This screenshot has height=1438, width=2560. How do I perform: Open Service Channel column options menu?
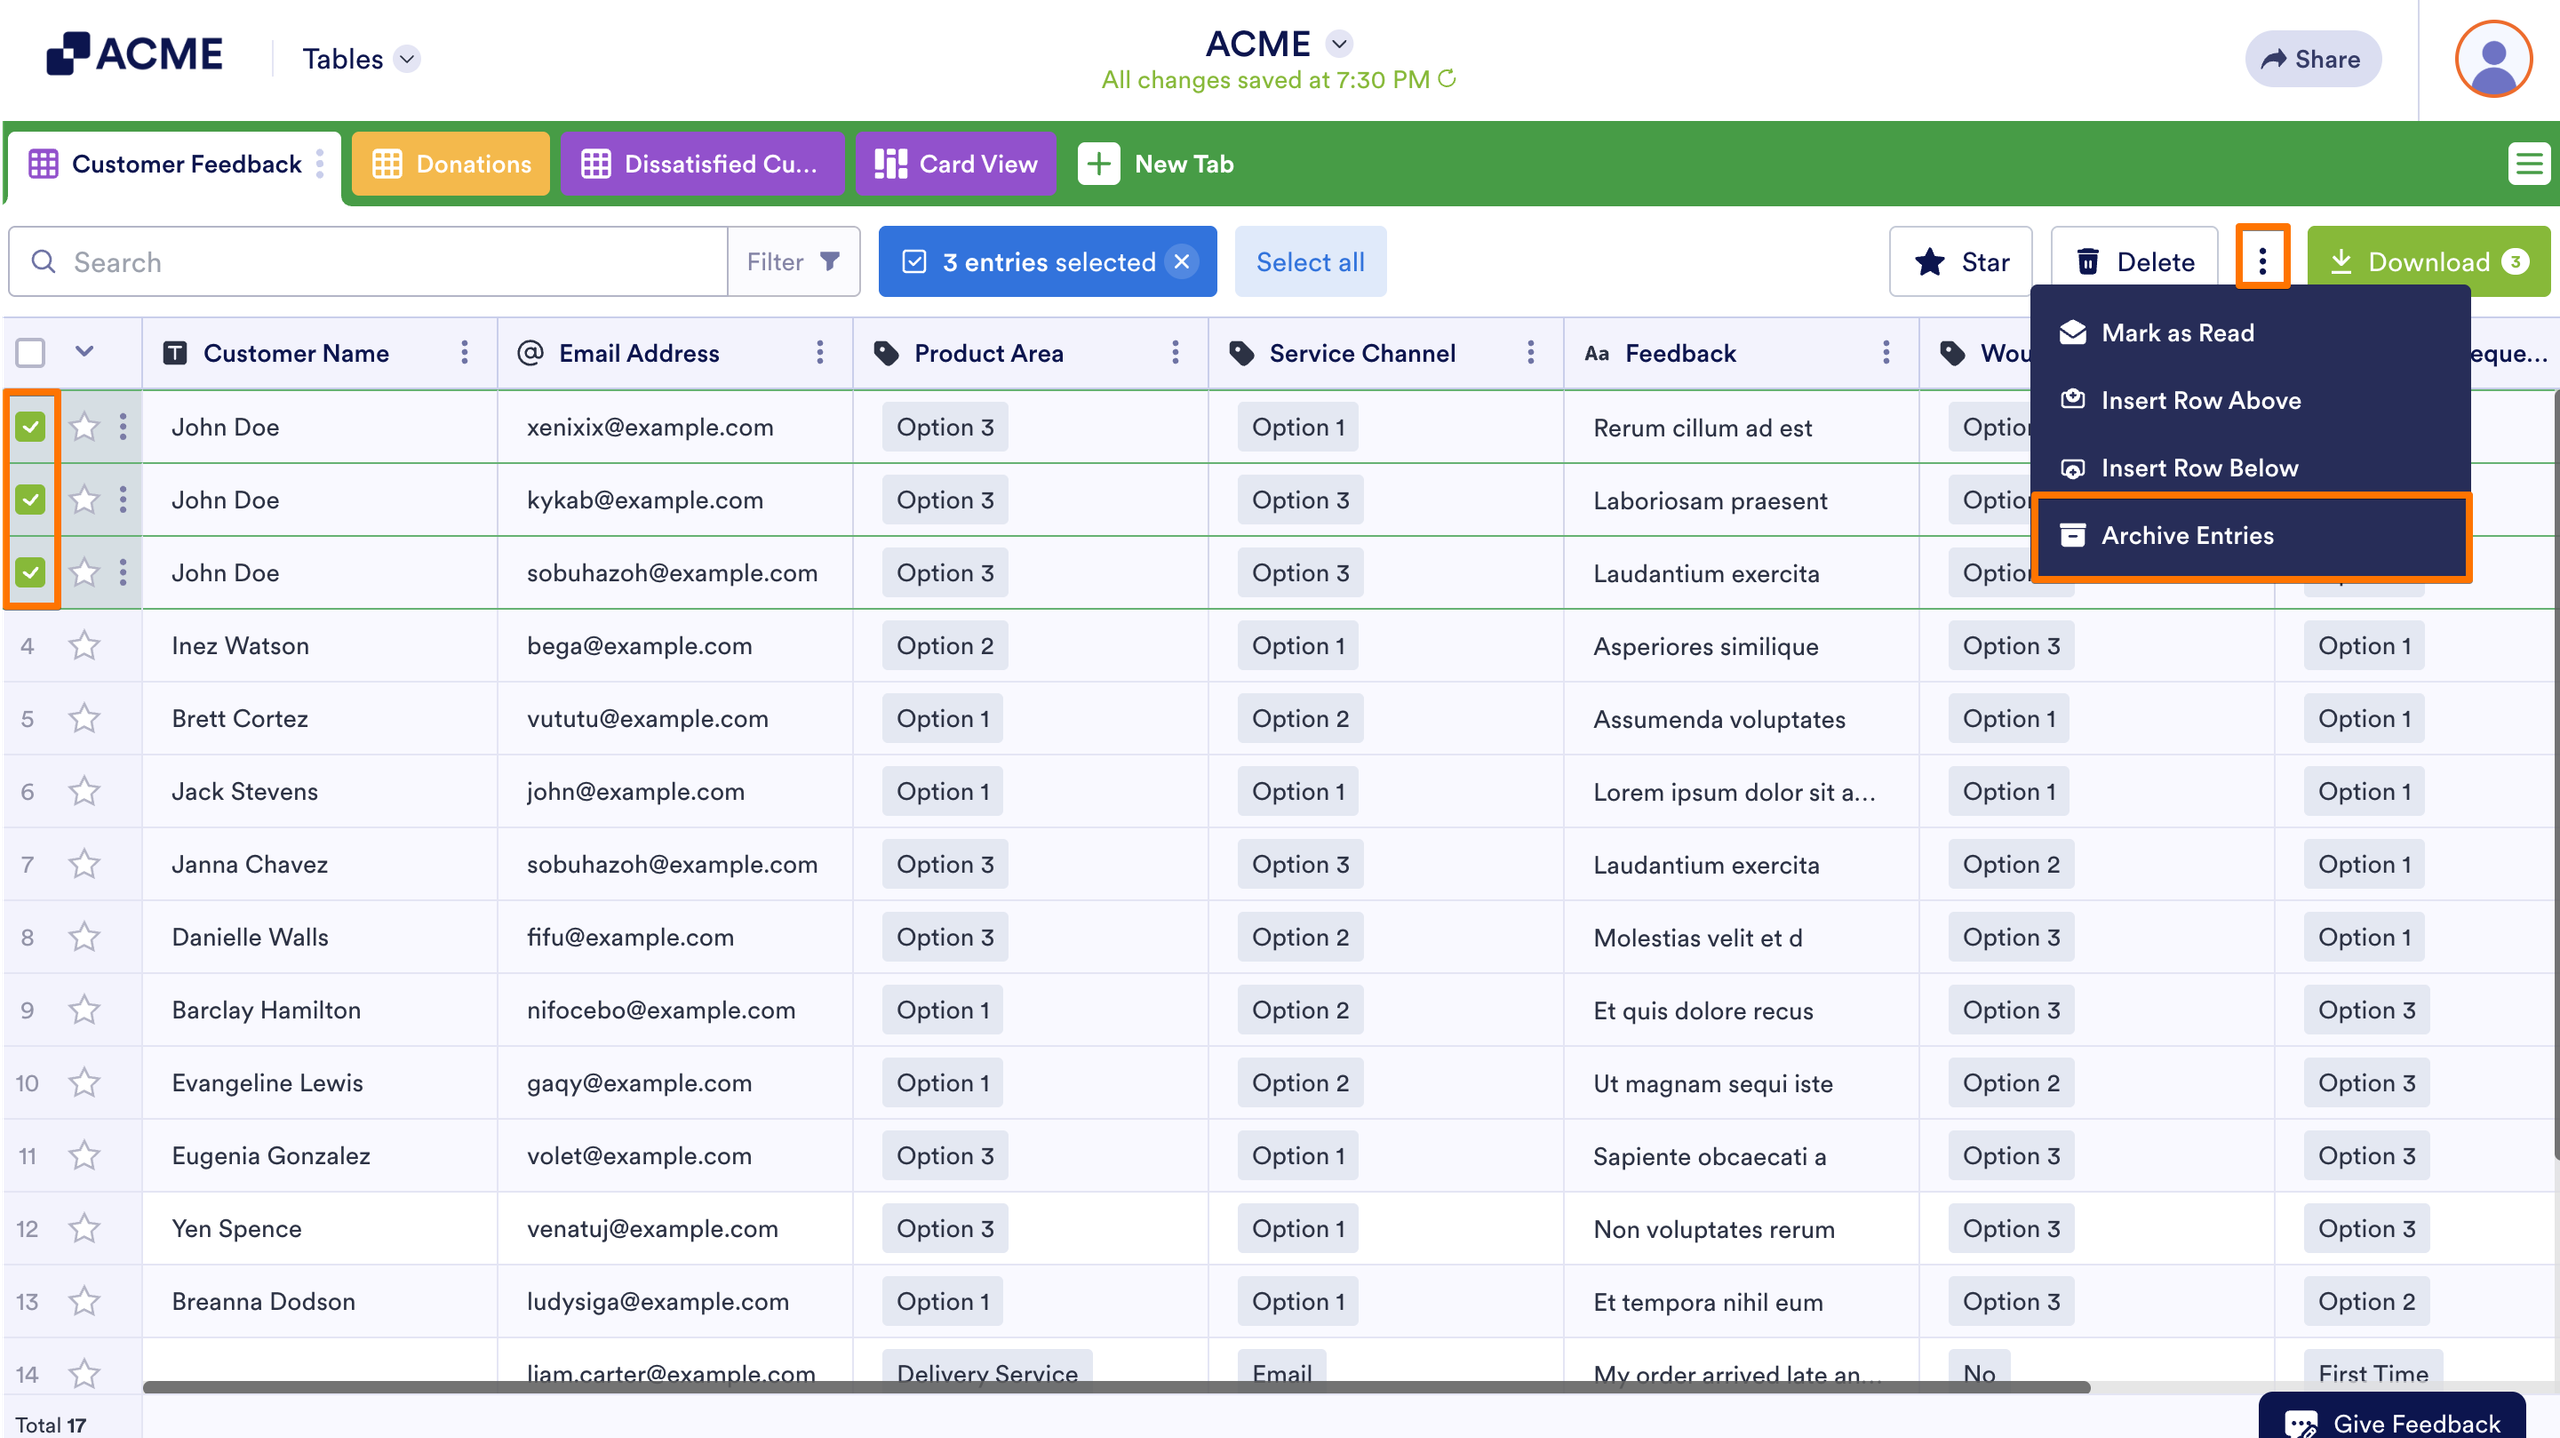click(x=1531, y=353)
